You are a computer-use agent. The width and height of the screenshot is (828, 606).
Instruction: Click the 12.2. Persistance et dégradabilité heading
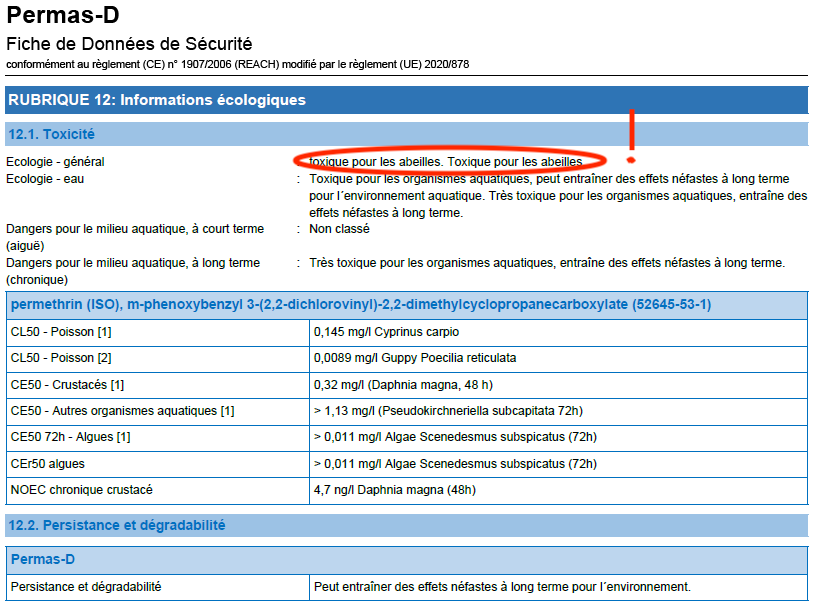pyautogui.click(x=116, y=525)
